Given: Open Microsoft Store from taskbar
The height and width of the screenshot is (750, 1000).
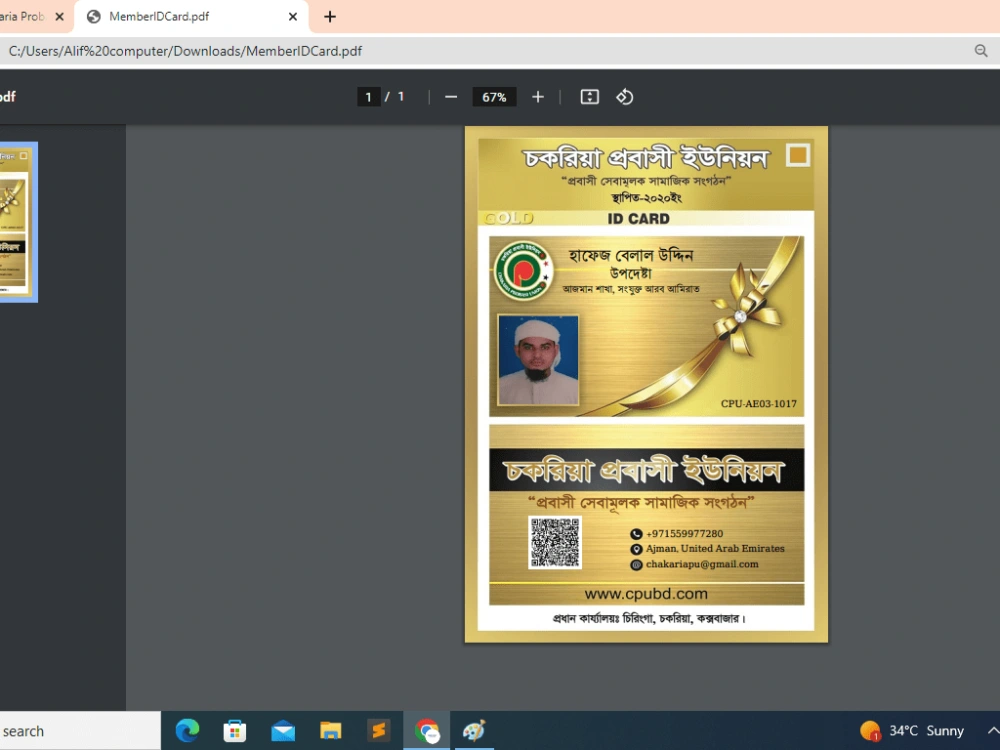Looking at the screenshot, I should 235,731.
